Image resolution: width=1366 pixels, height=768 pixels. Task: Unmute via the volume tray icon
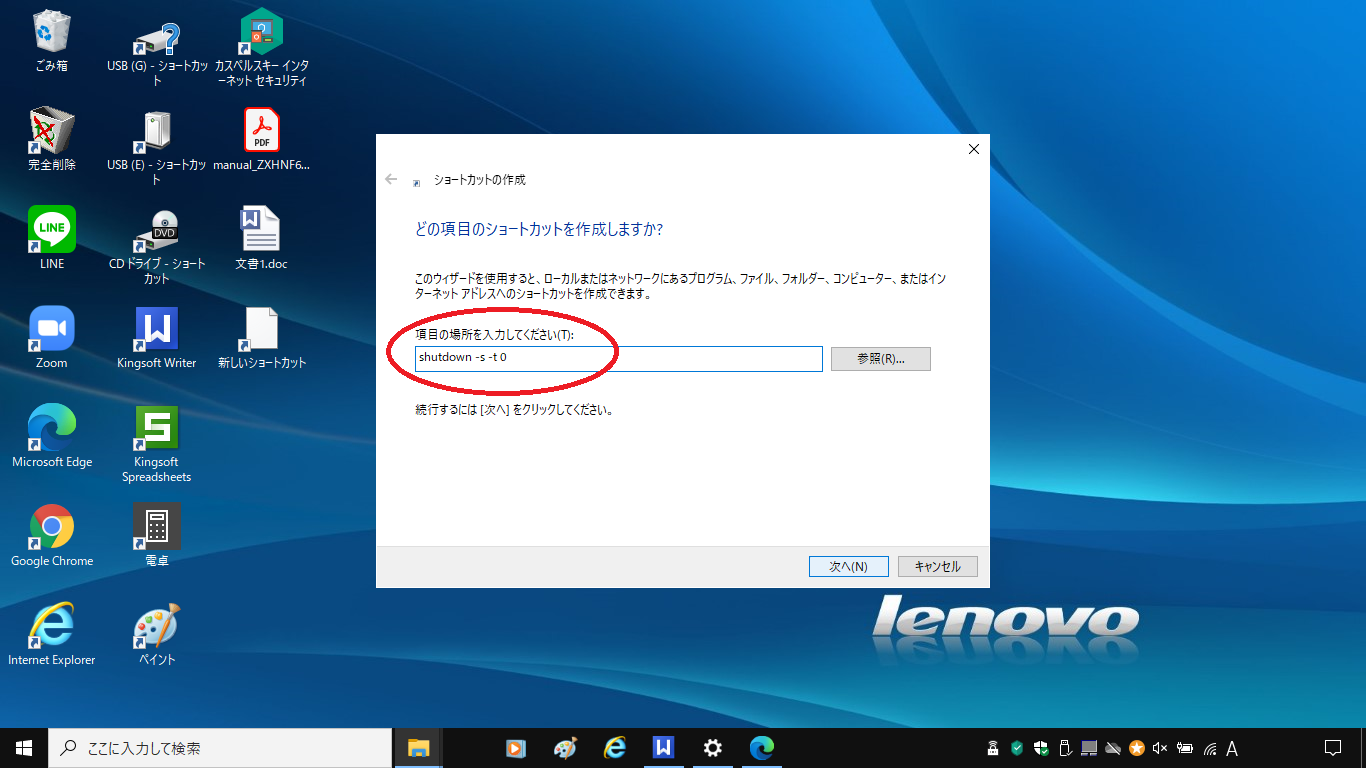pos(1161,748)
